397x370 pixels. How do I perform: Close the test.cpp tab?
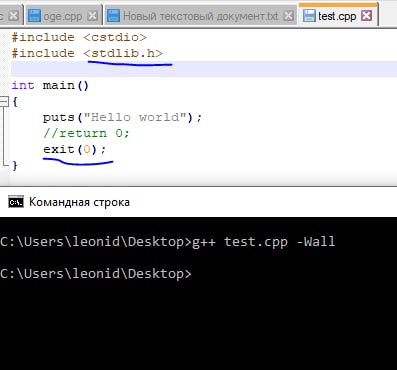click(x=366, y=16)
